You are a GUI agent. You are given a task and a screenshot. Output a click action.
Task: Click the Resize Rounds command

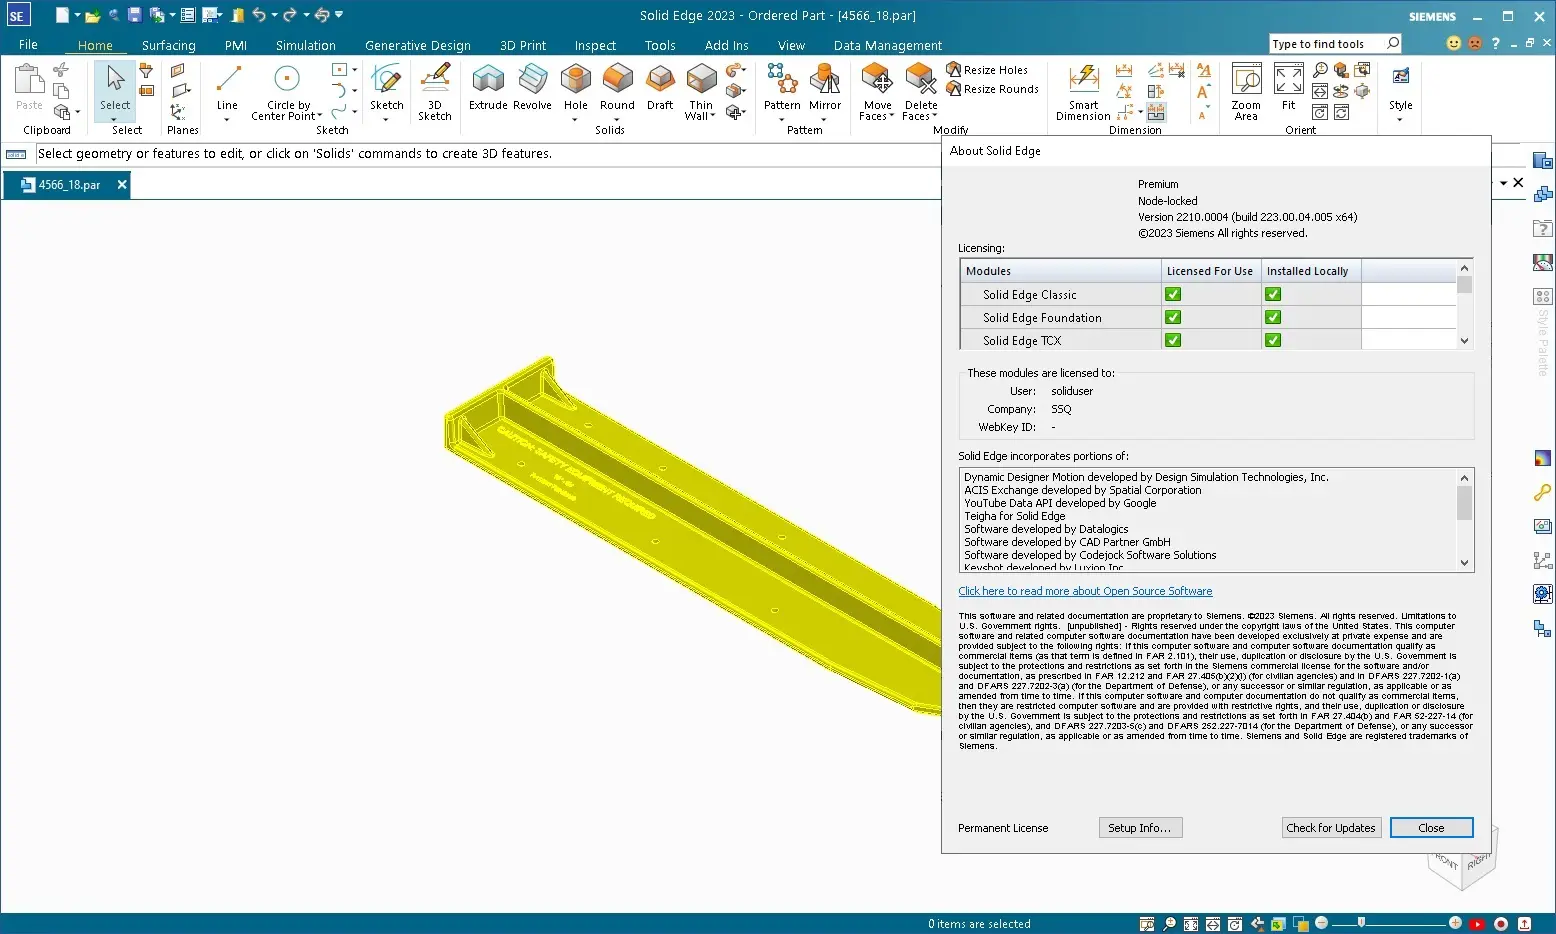(x=992, y=89)
